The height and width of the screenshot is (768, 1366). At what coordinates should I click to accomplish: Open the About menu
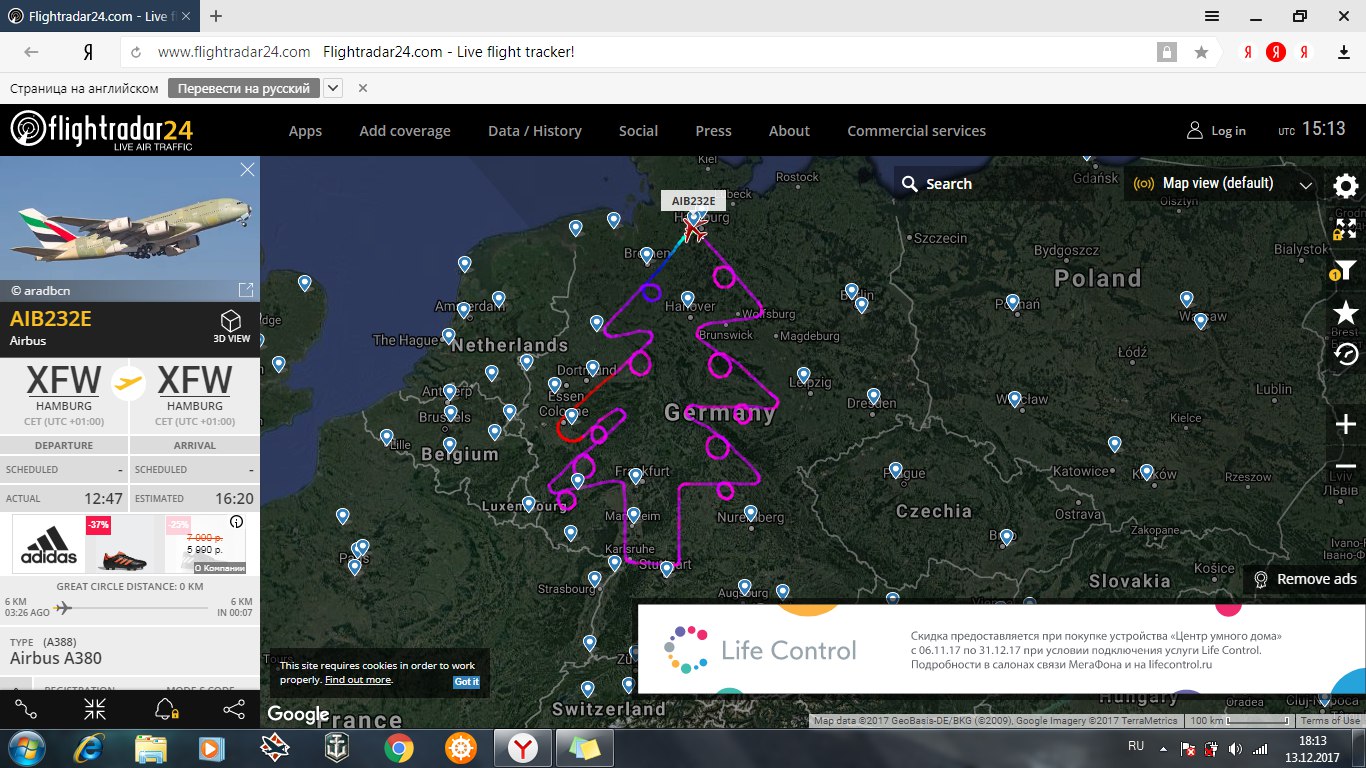click(x=789, y=131)
